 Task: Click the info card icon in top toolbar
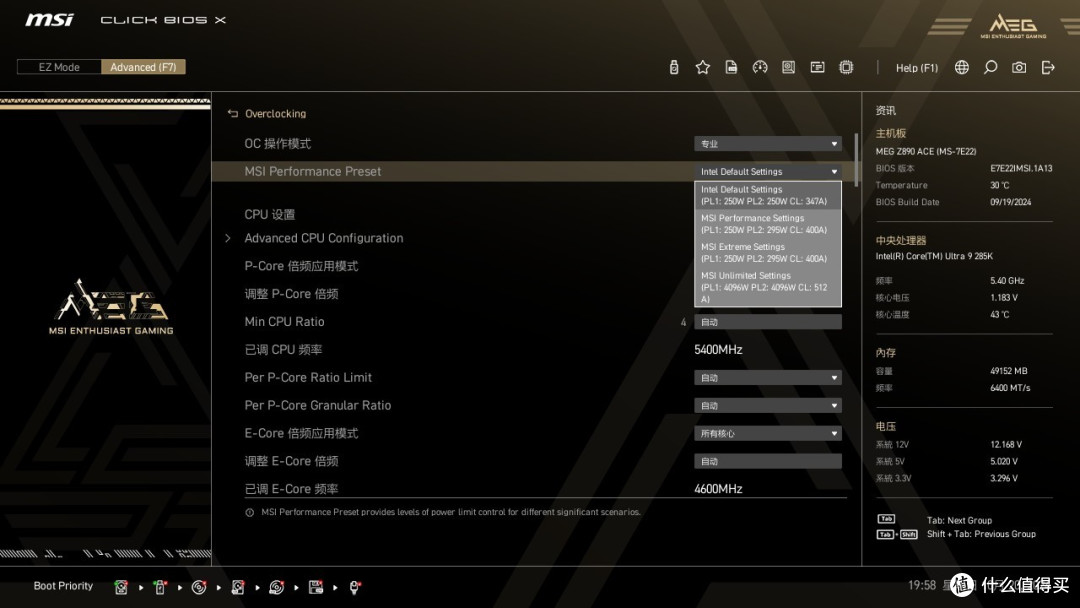point(818,67)
